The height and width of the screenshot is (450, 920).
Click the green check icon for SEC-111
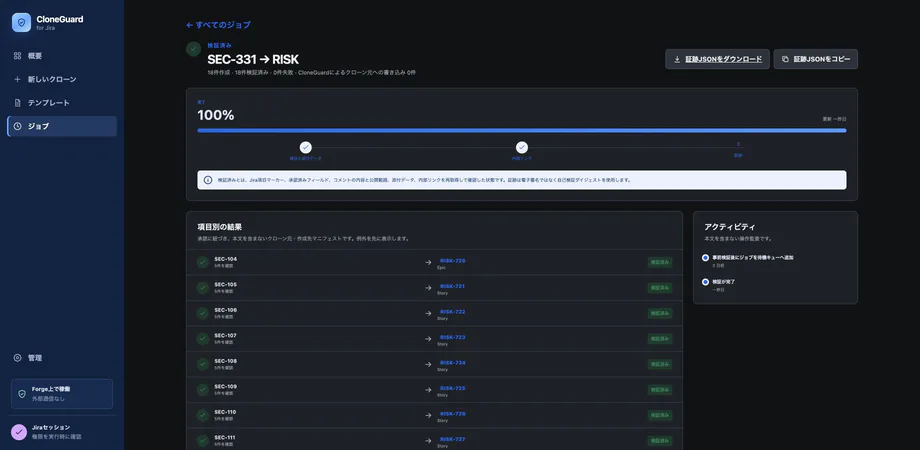[x=203, y=441]
